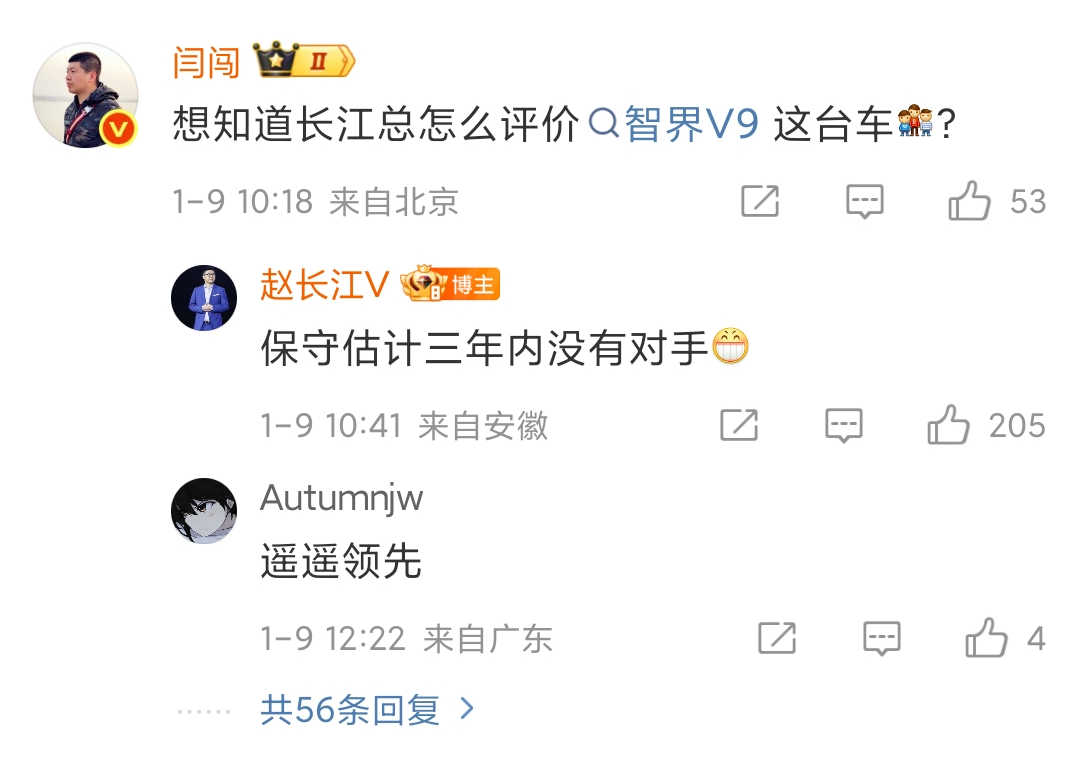
Task: Visit 赵长江V's profile via username
Action: tap(325, 284)
